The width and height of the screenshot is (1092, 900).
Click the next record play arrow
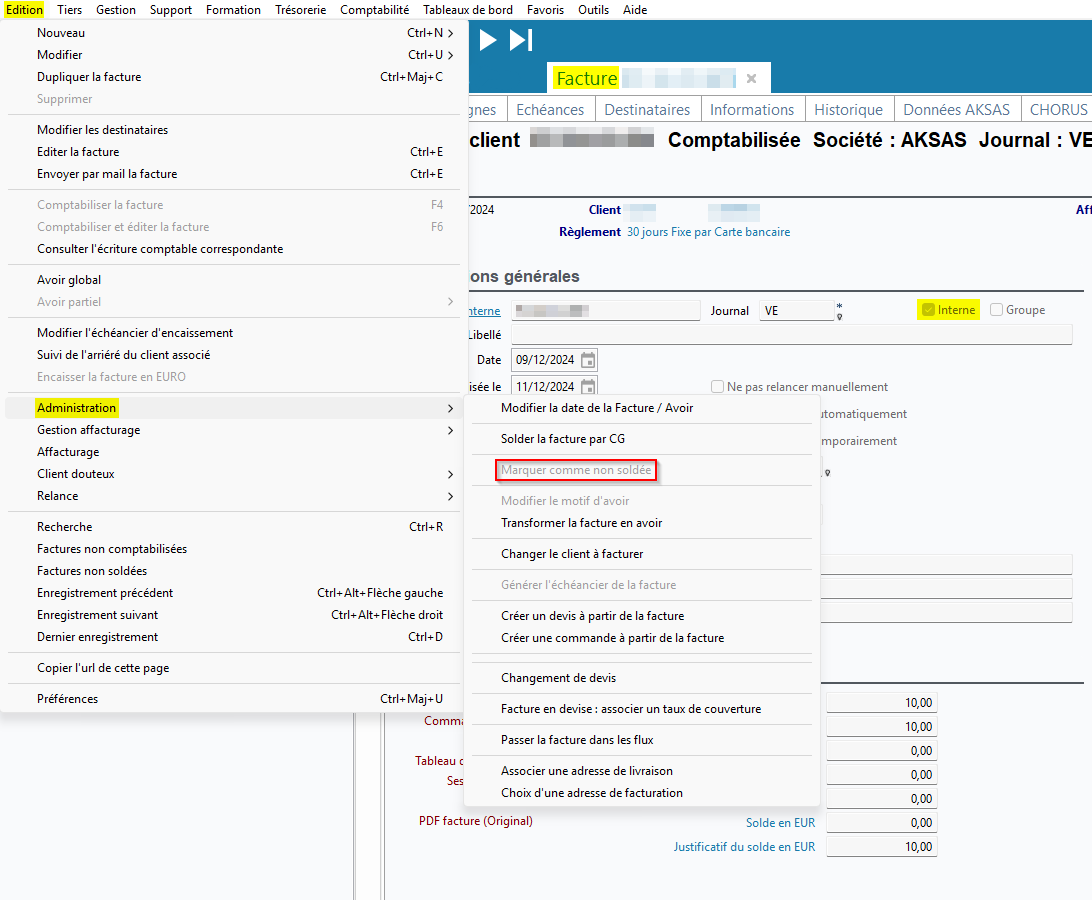click(x=488, y=40)
